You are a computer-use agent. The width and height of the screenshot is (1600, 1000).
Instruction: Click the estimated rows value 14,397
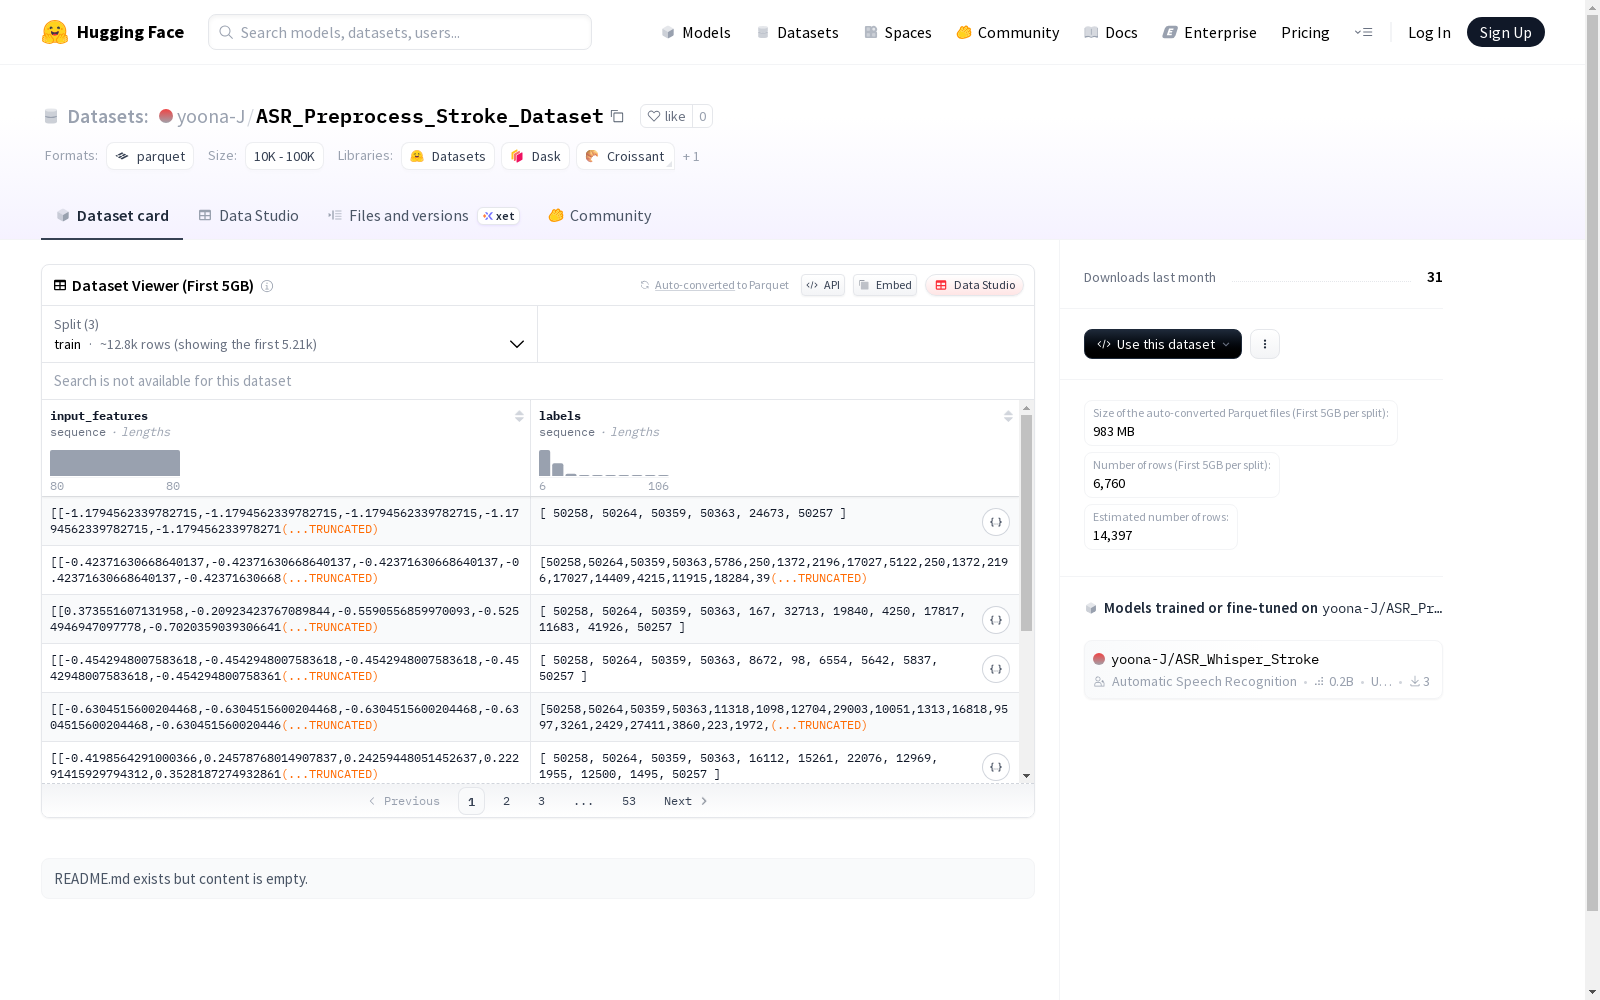(1113, 536)
